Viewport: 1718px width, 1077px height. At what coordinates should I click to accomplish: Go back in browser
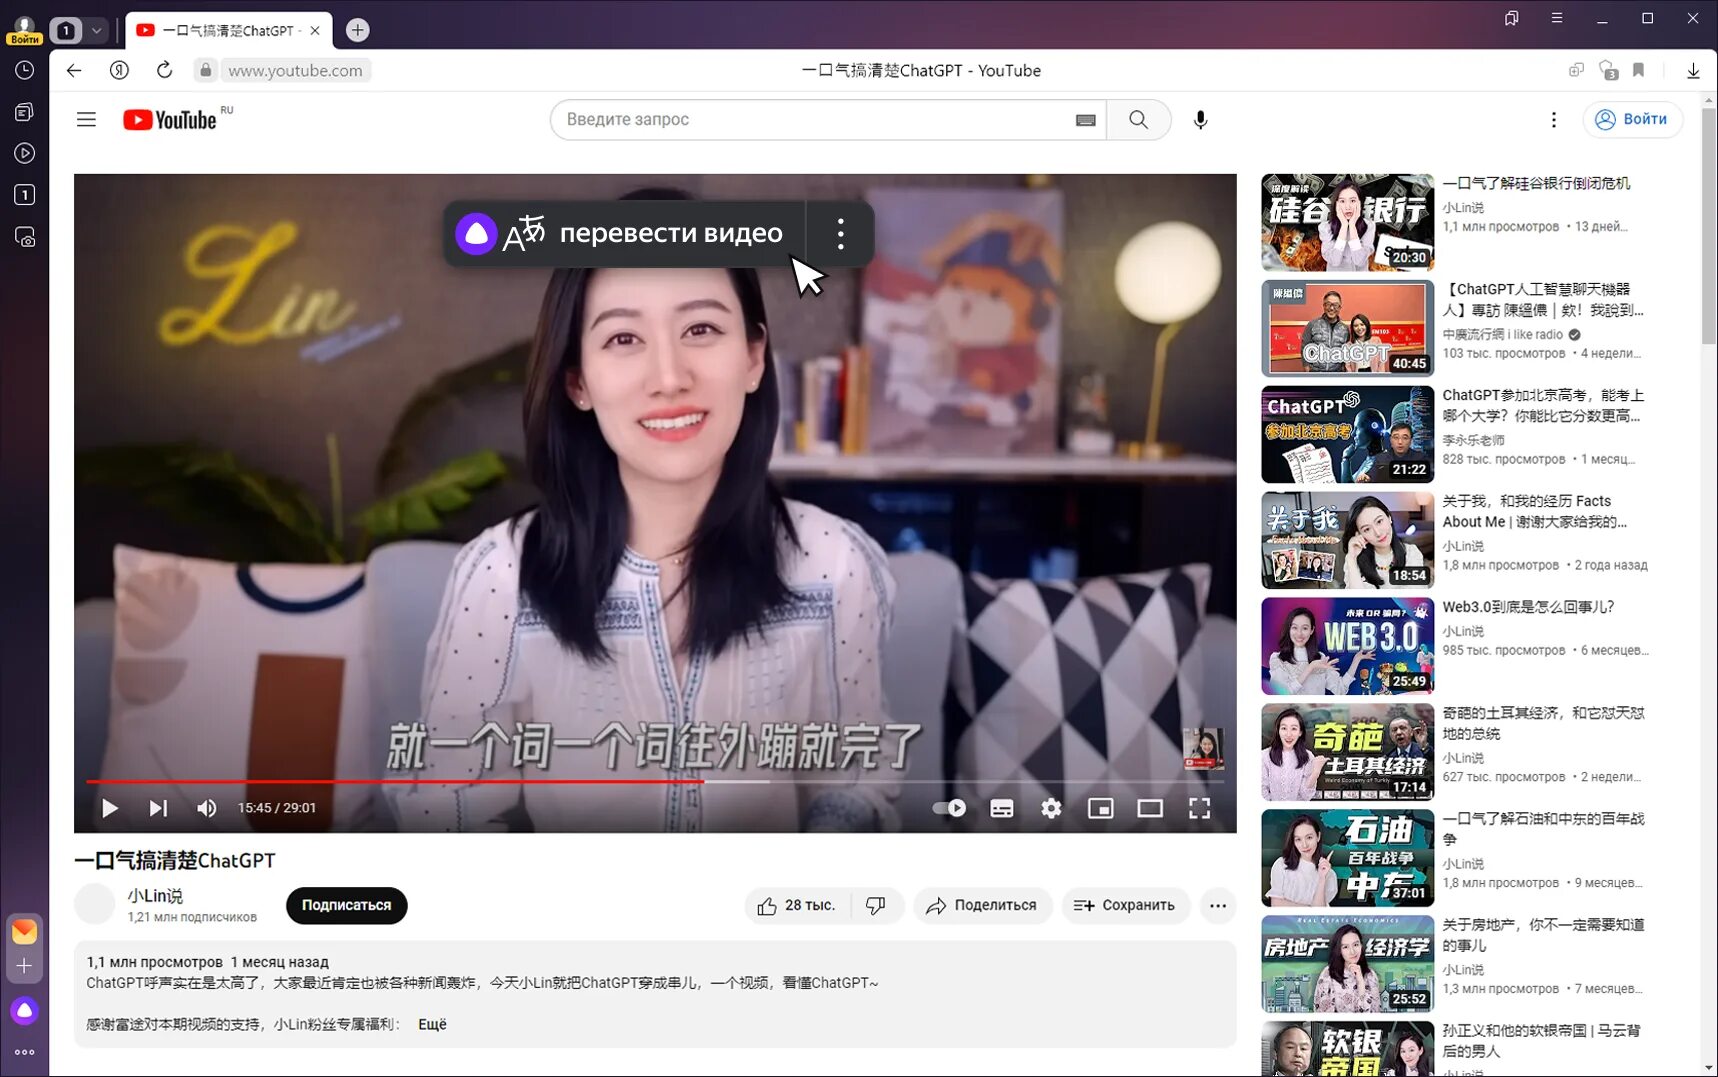click(x=74, y=70)
